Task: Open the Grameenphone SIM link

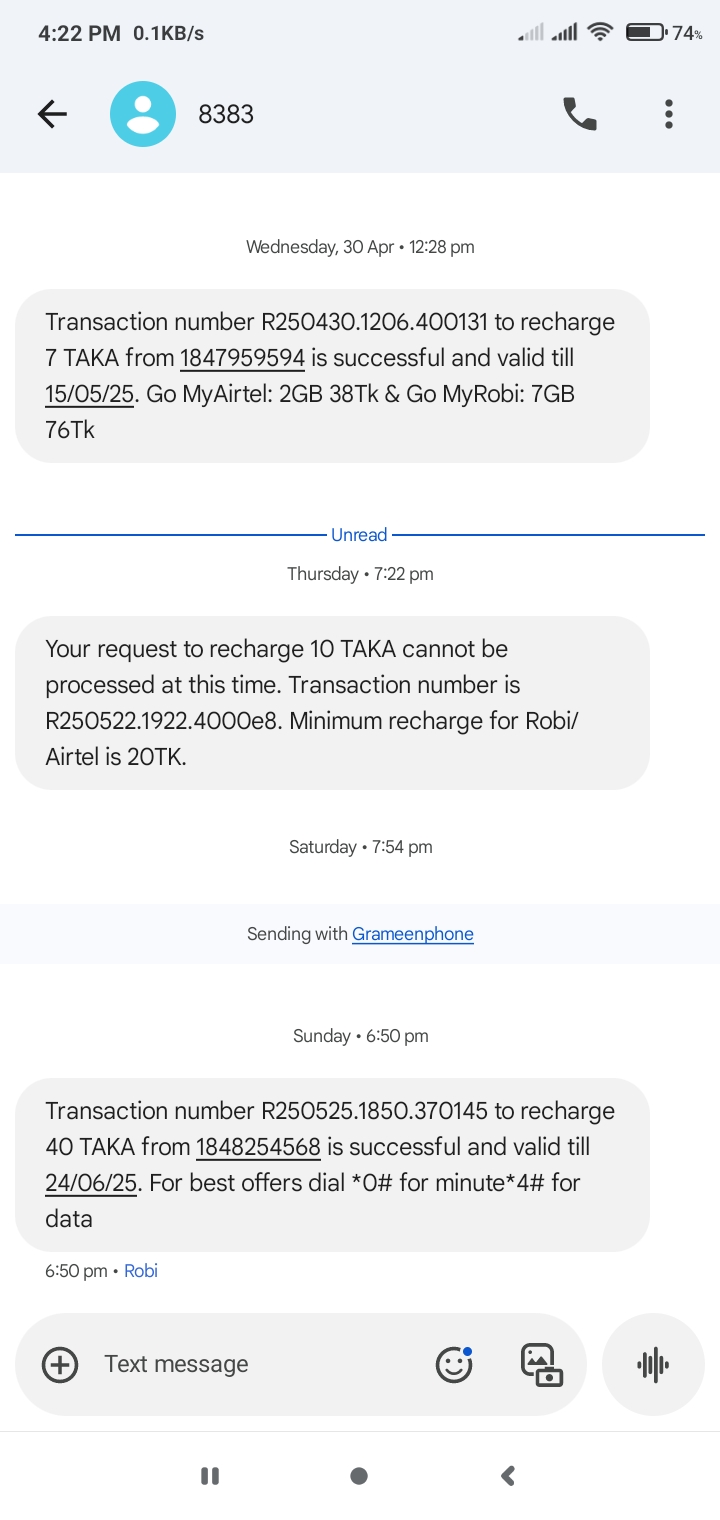Action: click(x=412, y=934)
